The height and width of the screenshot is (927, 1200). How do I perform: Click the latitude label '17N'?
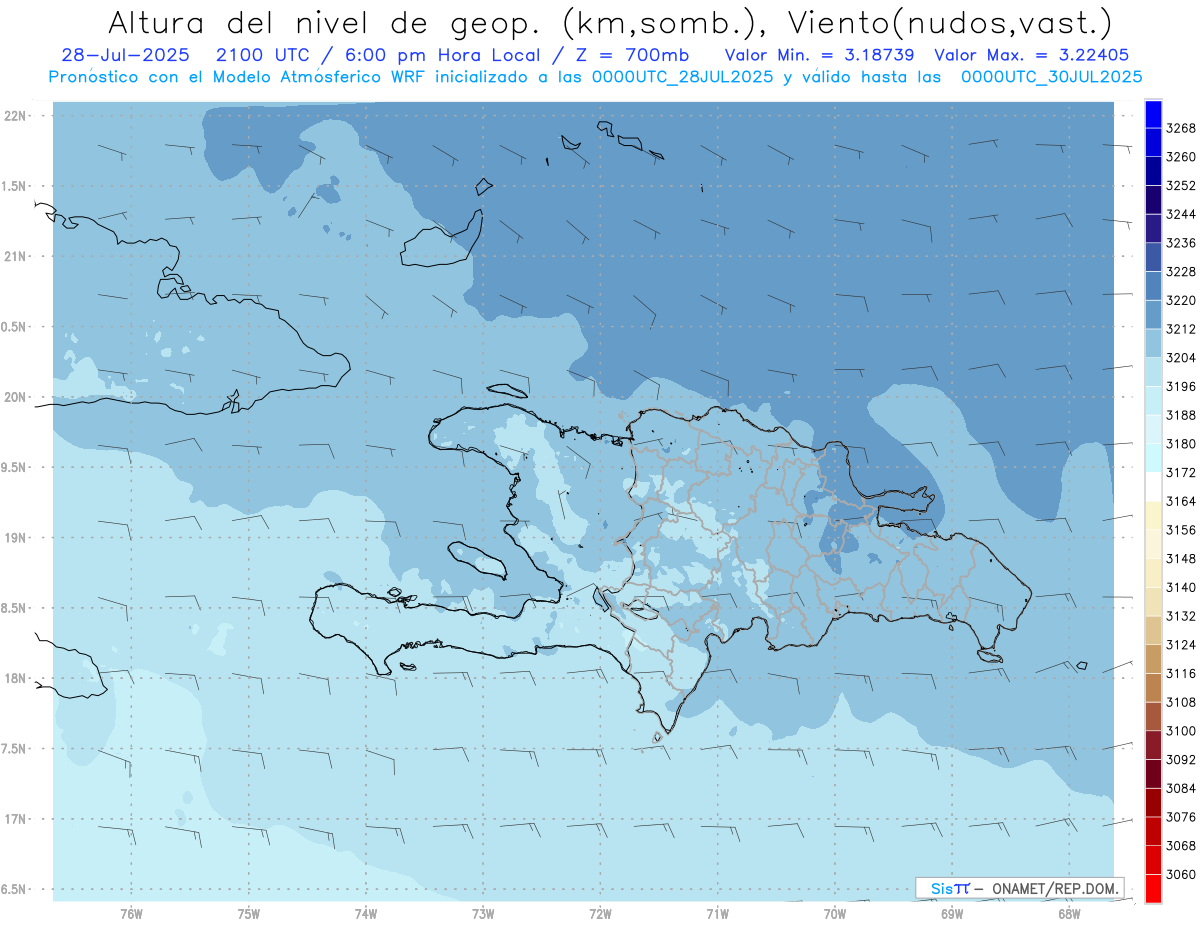click(14, 819)
